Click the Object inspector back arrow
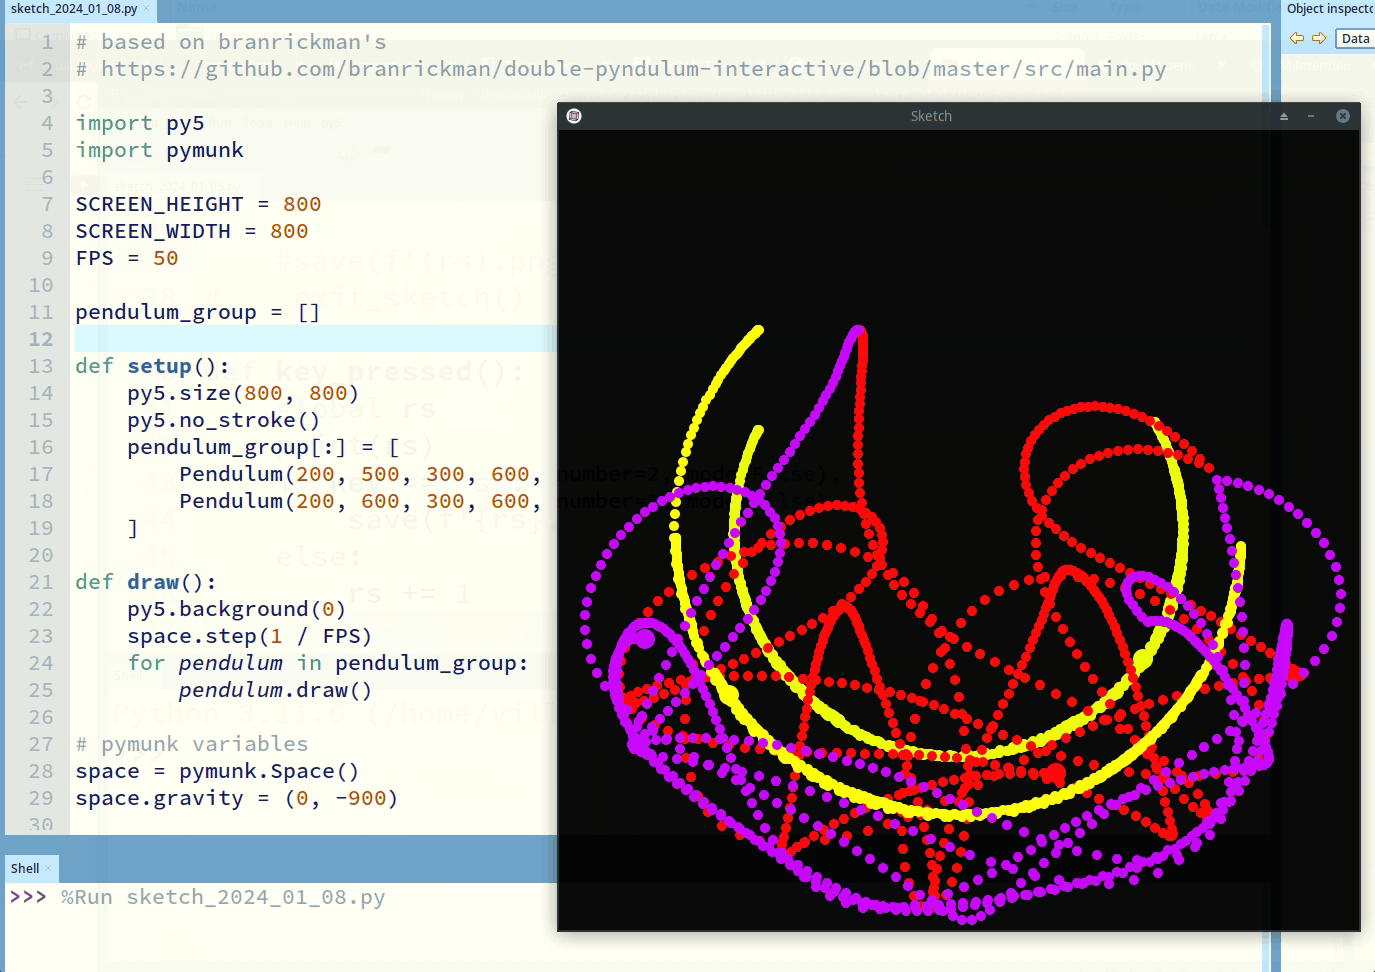Viewport: 1375px width, 972px height. click(1297, 38)
